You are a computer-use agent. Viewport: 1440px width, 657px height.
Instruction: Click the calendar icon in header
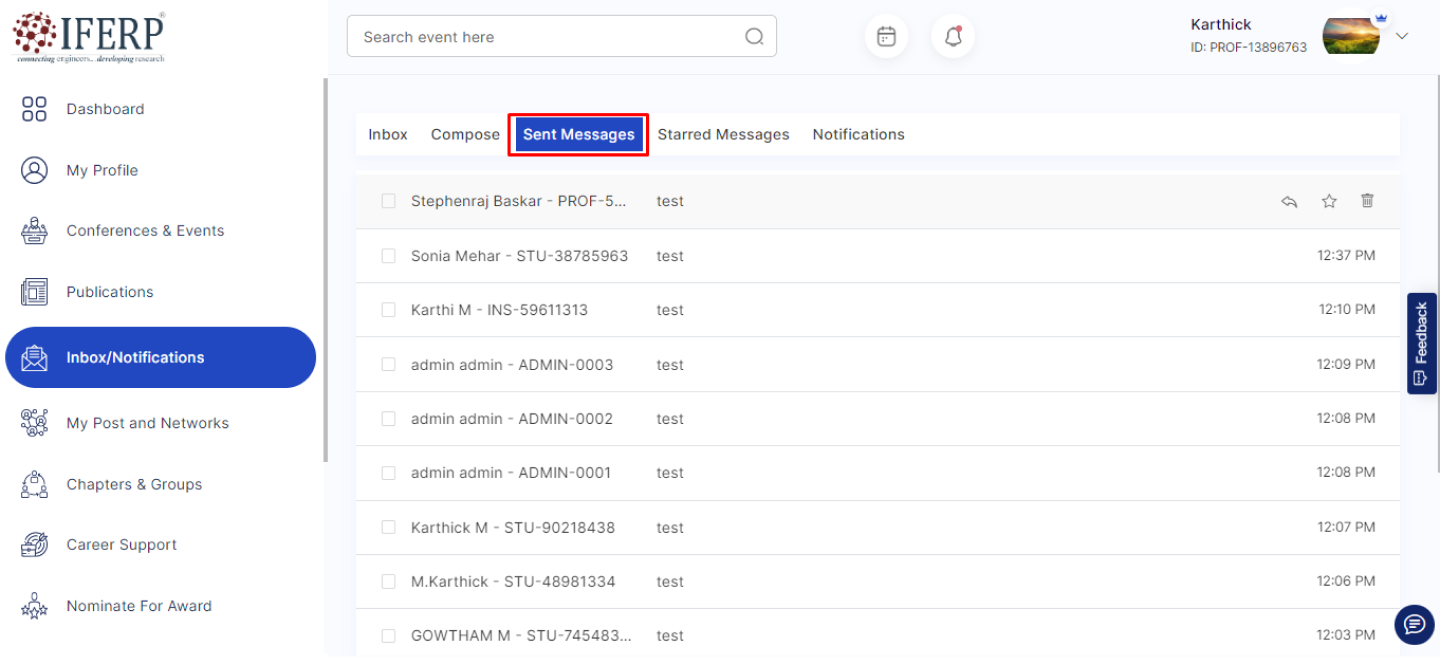[886, 37]
